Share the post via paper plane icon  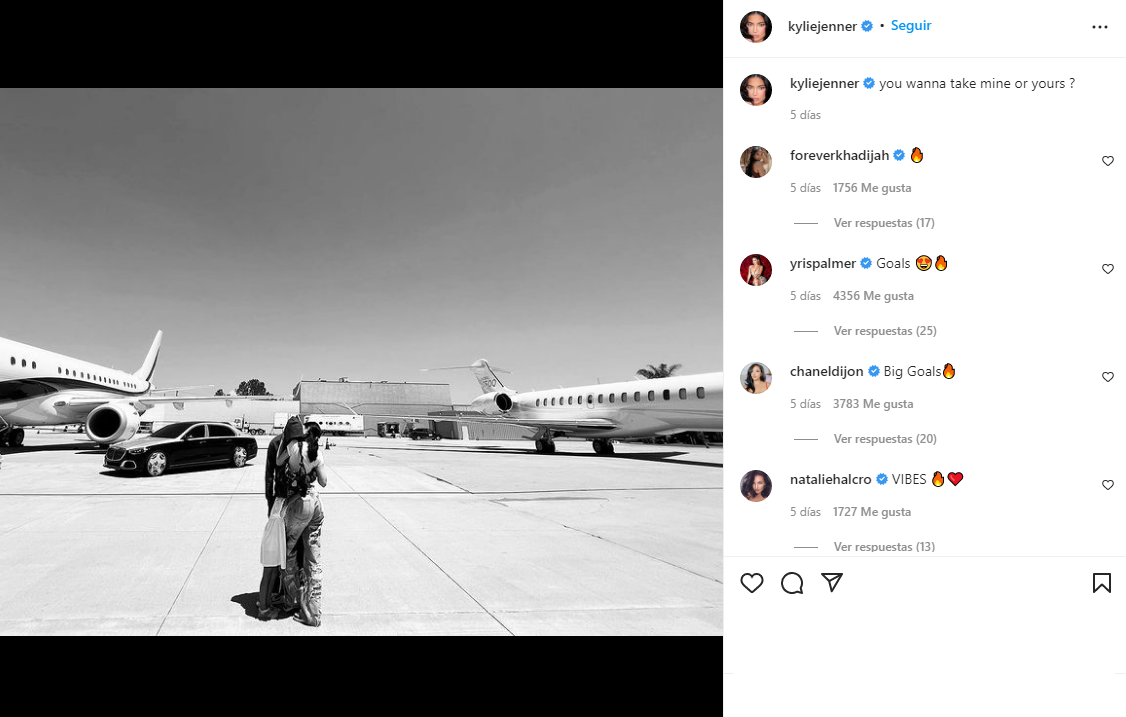(831, 582)
